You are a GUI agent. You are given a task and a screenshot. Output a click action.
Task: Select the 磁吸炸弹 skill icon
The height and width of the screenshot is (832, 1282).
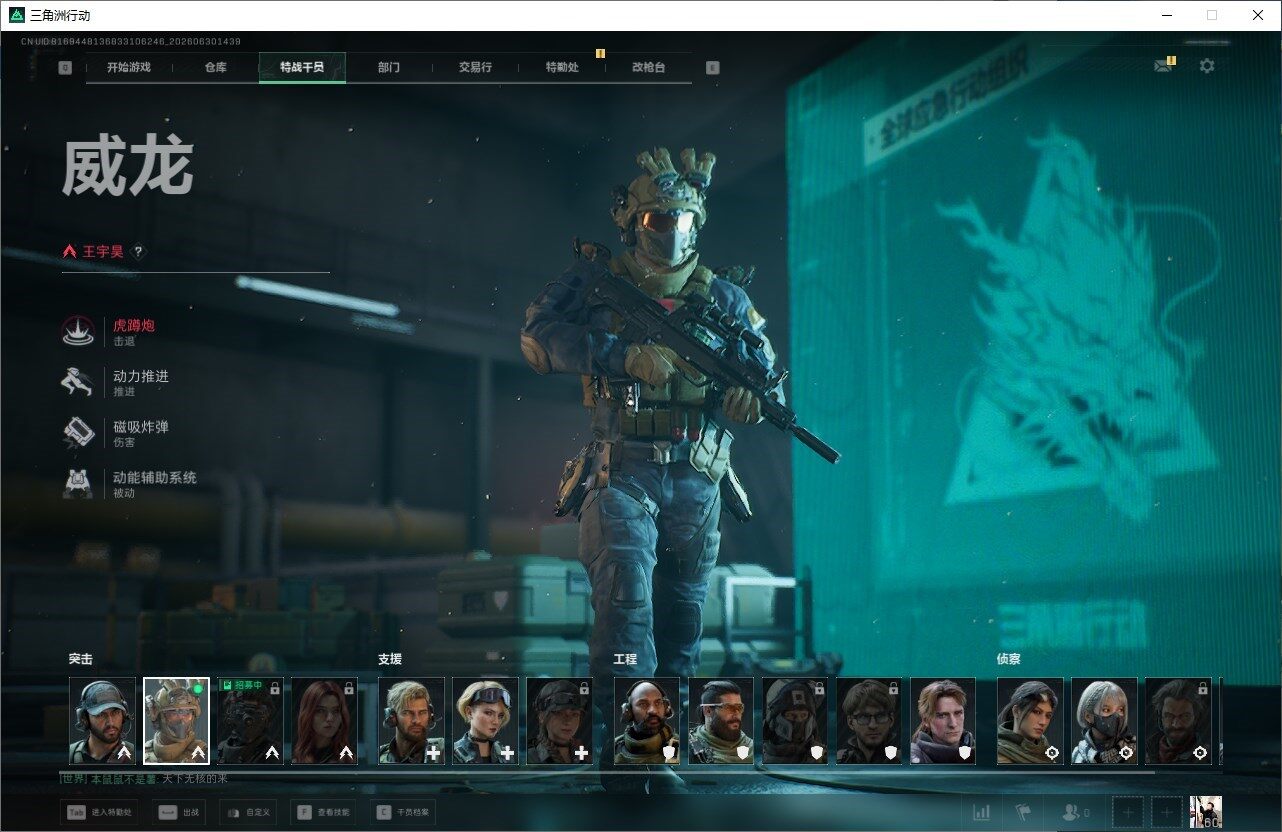[79, 433]
